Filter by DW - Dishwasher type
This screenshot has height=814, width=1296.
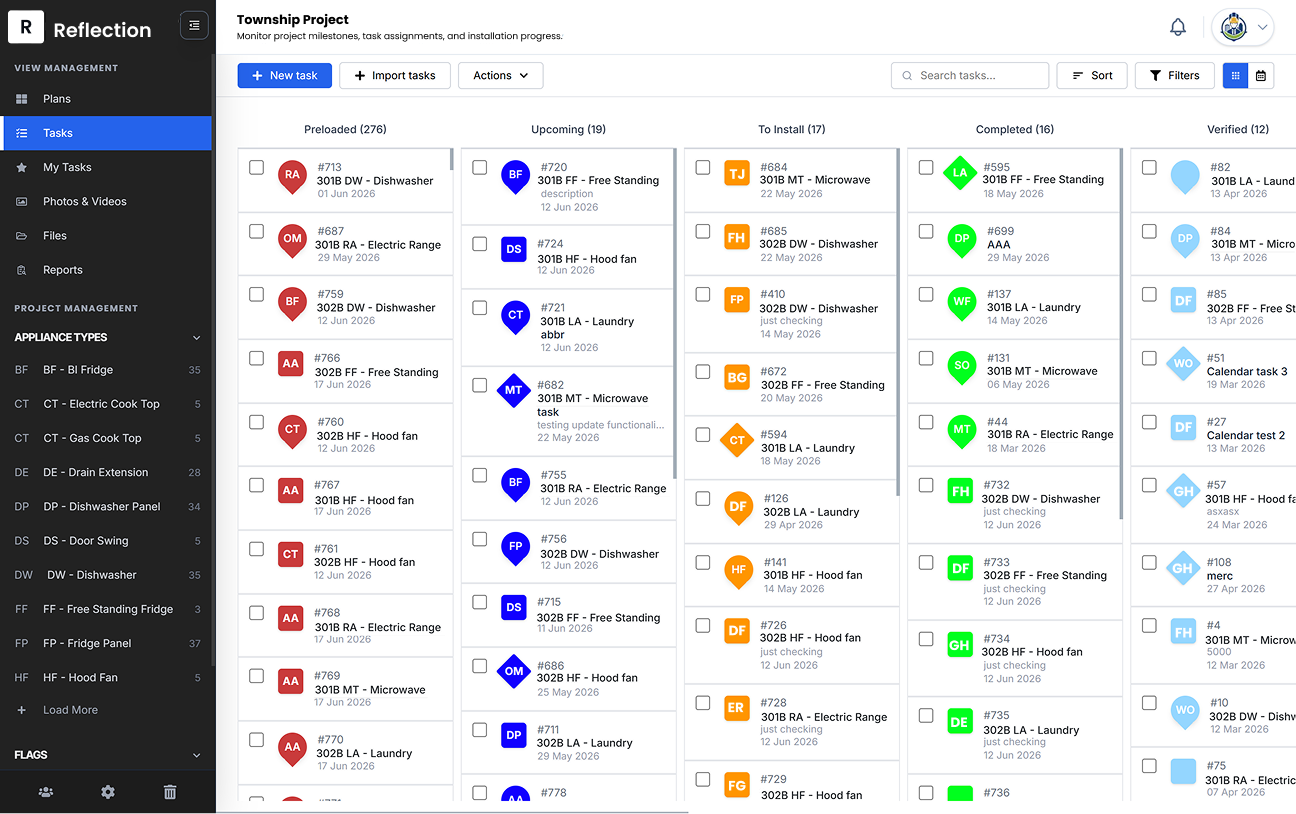106,575
